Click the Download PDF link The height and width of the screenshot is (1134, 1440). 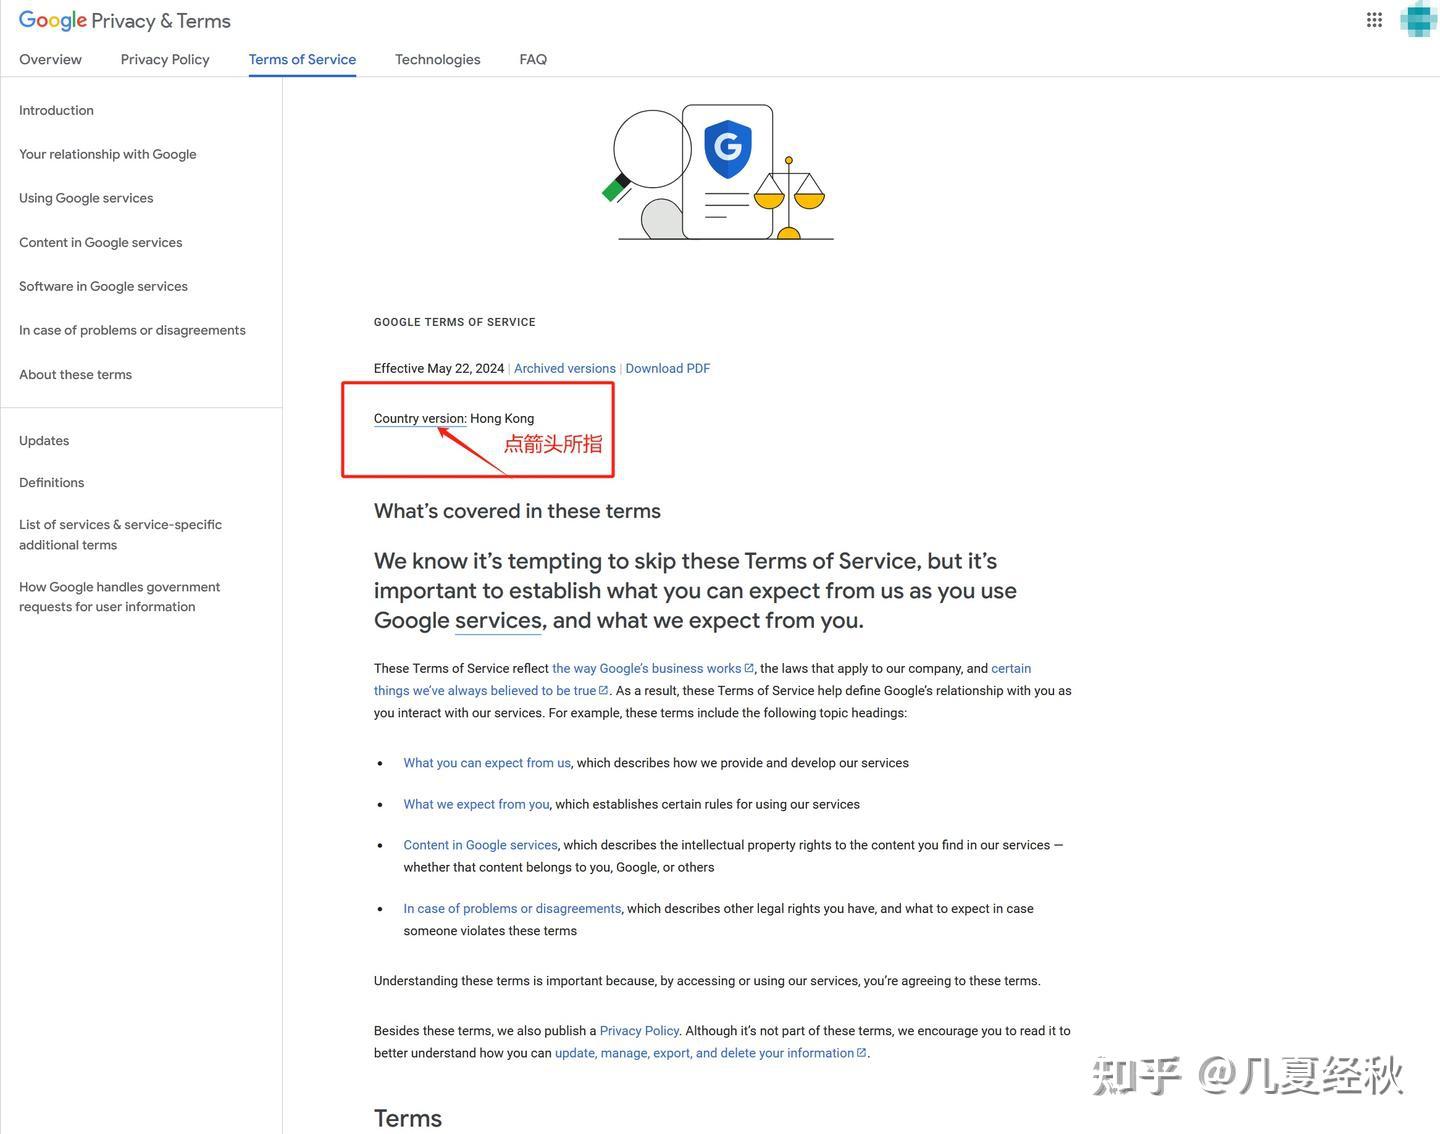[668, 368]
